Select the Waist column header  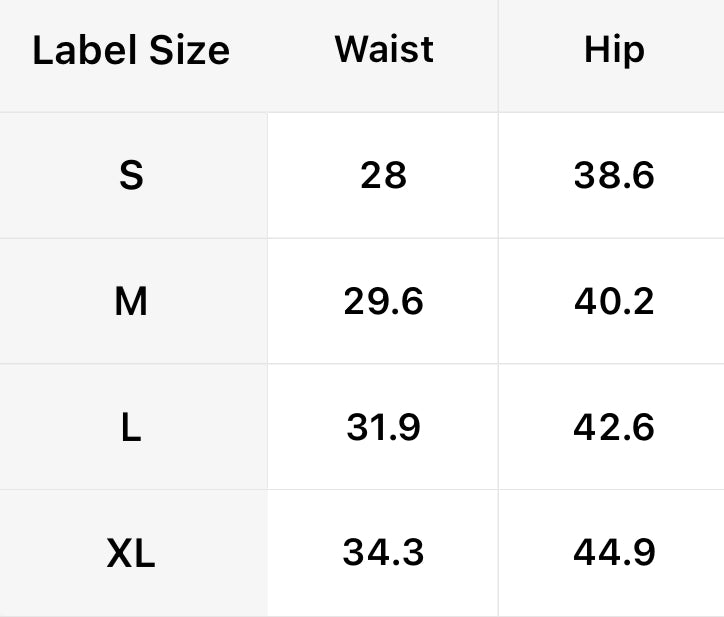pyautogui.click(x=384, y=49)
